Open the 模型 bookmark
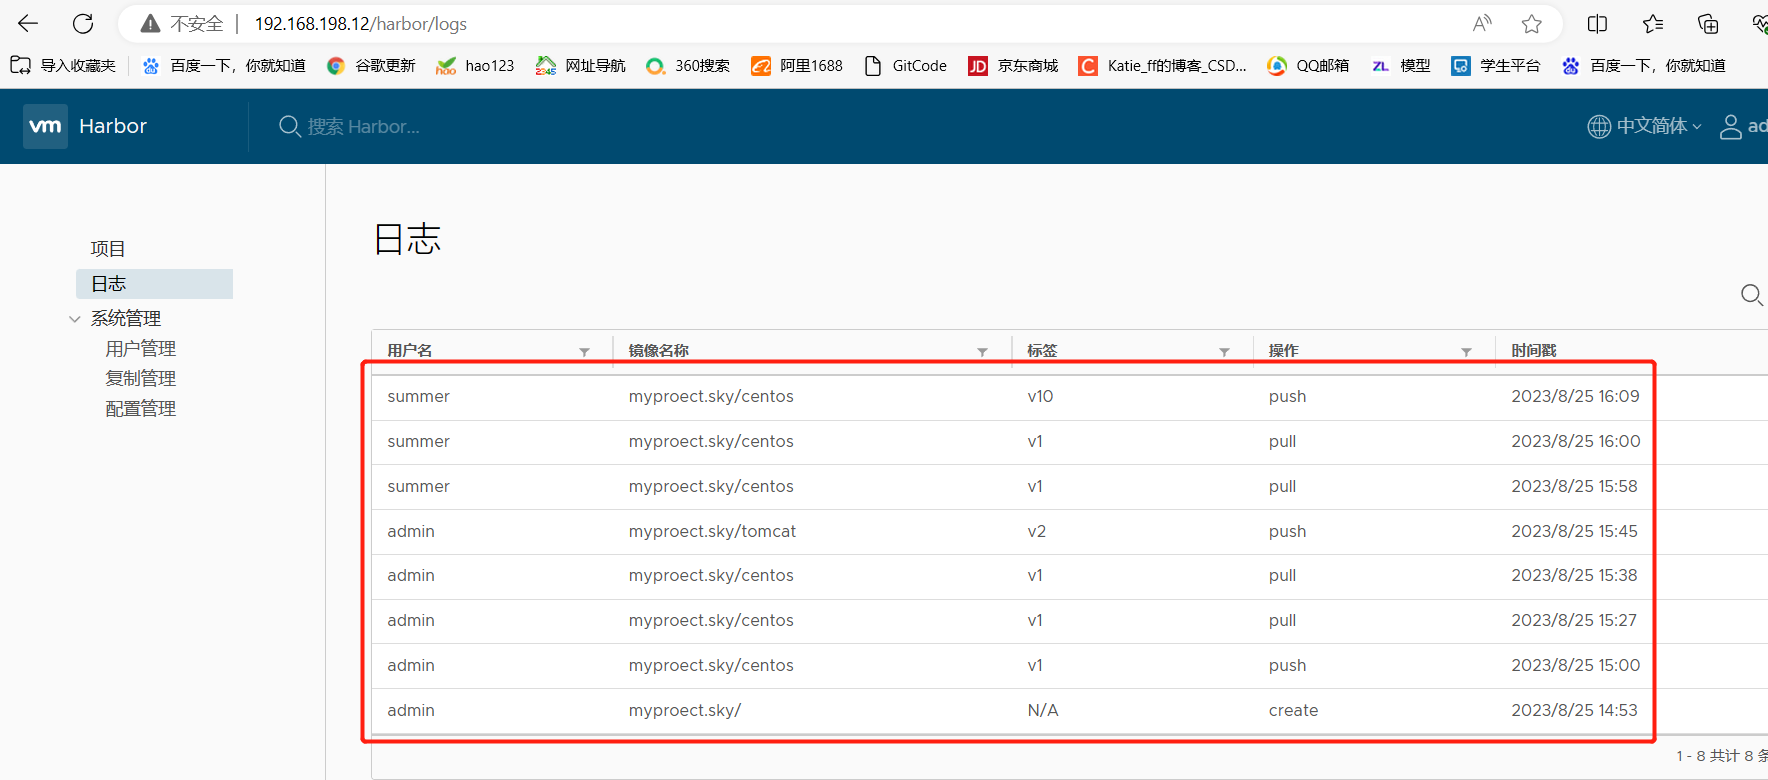The width and height of the screenshot is (1768, 780). 1401,65
